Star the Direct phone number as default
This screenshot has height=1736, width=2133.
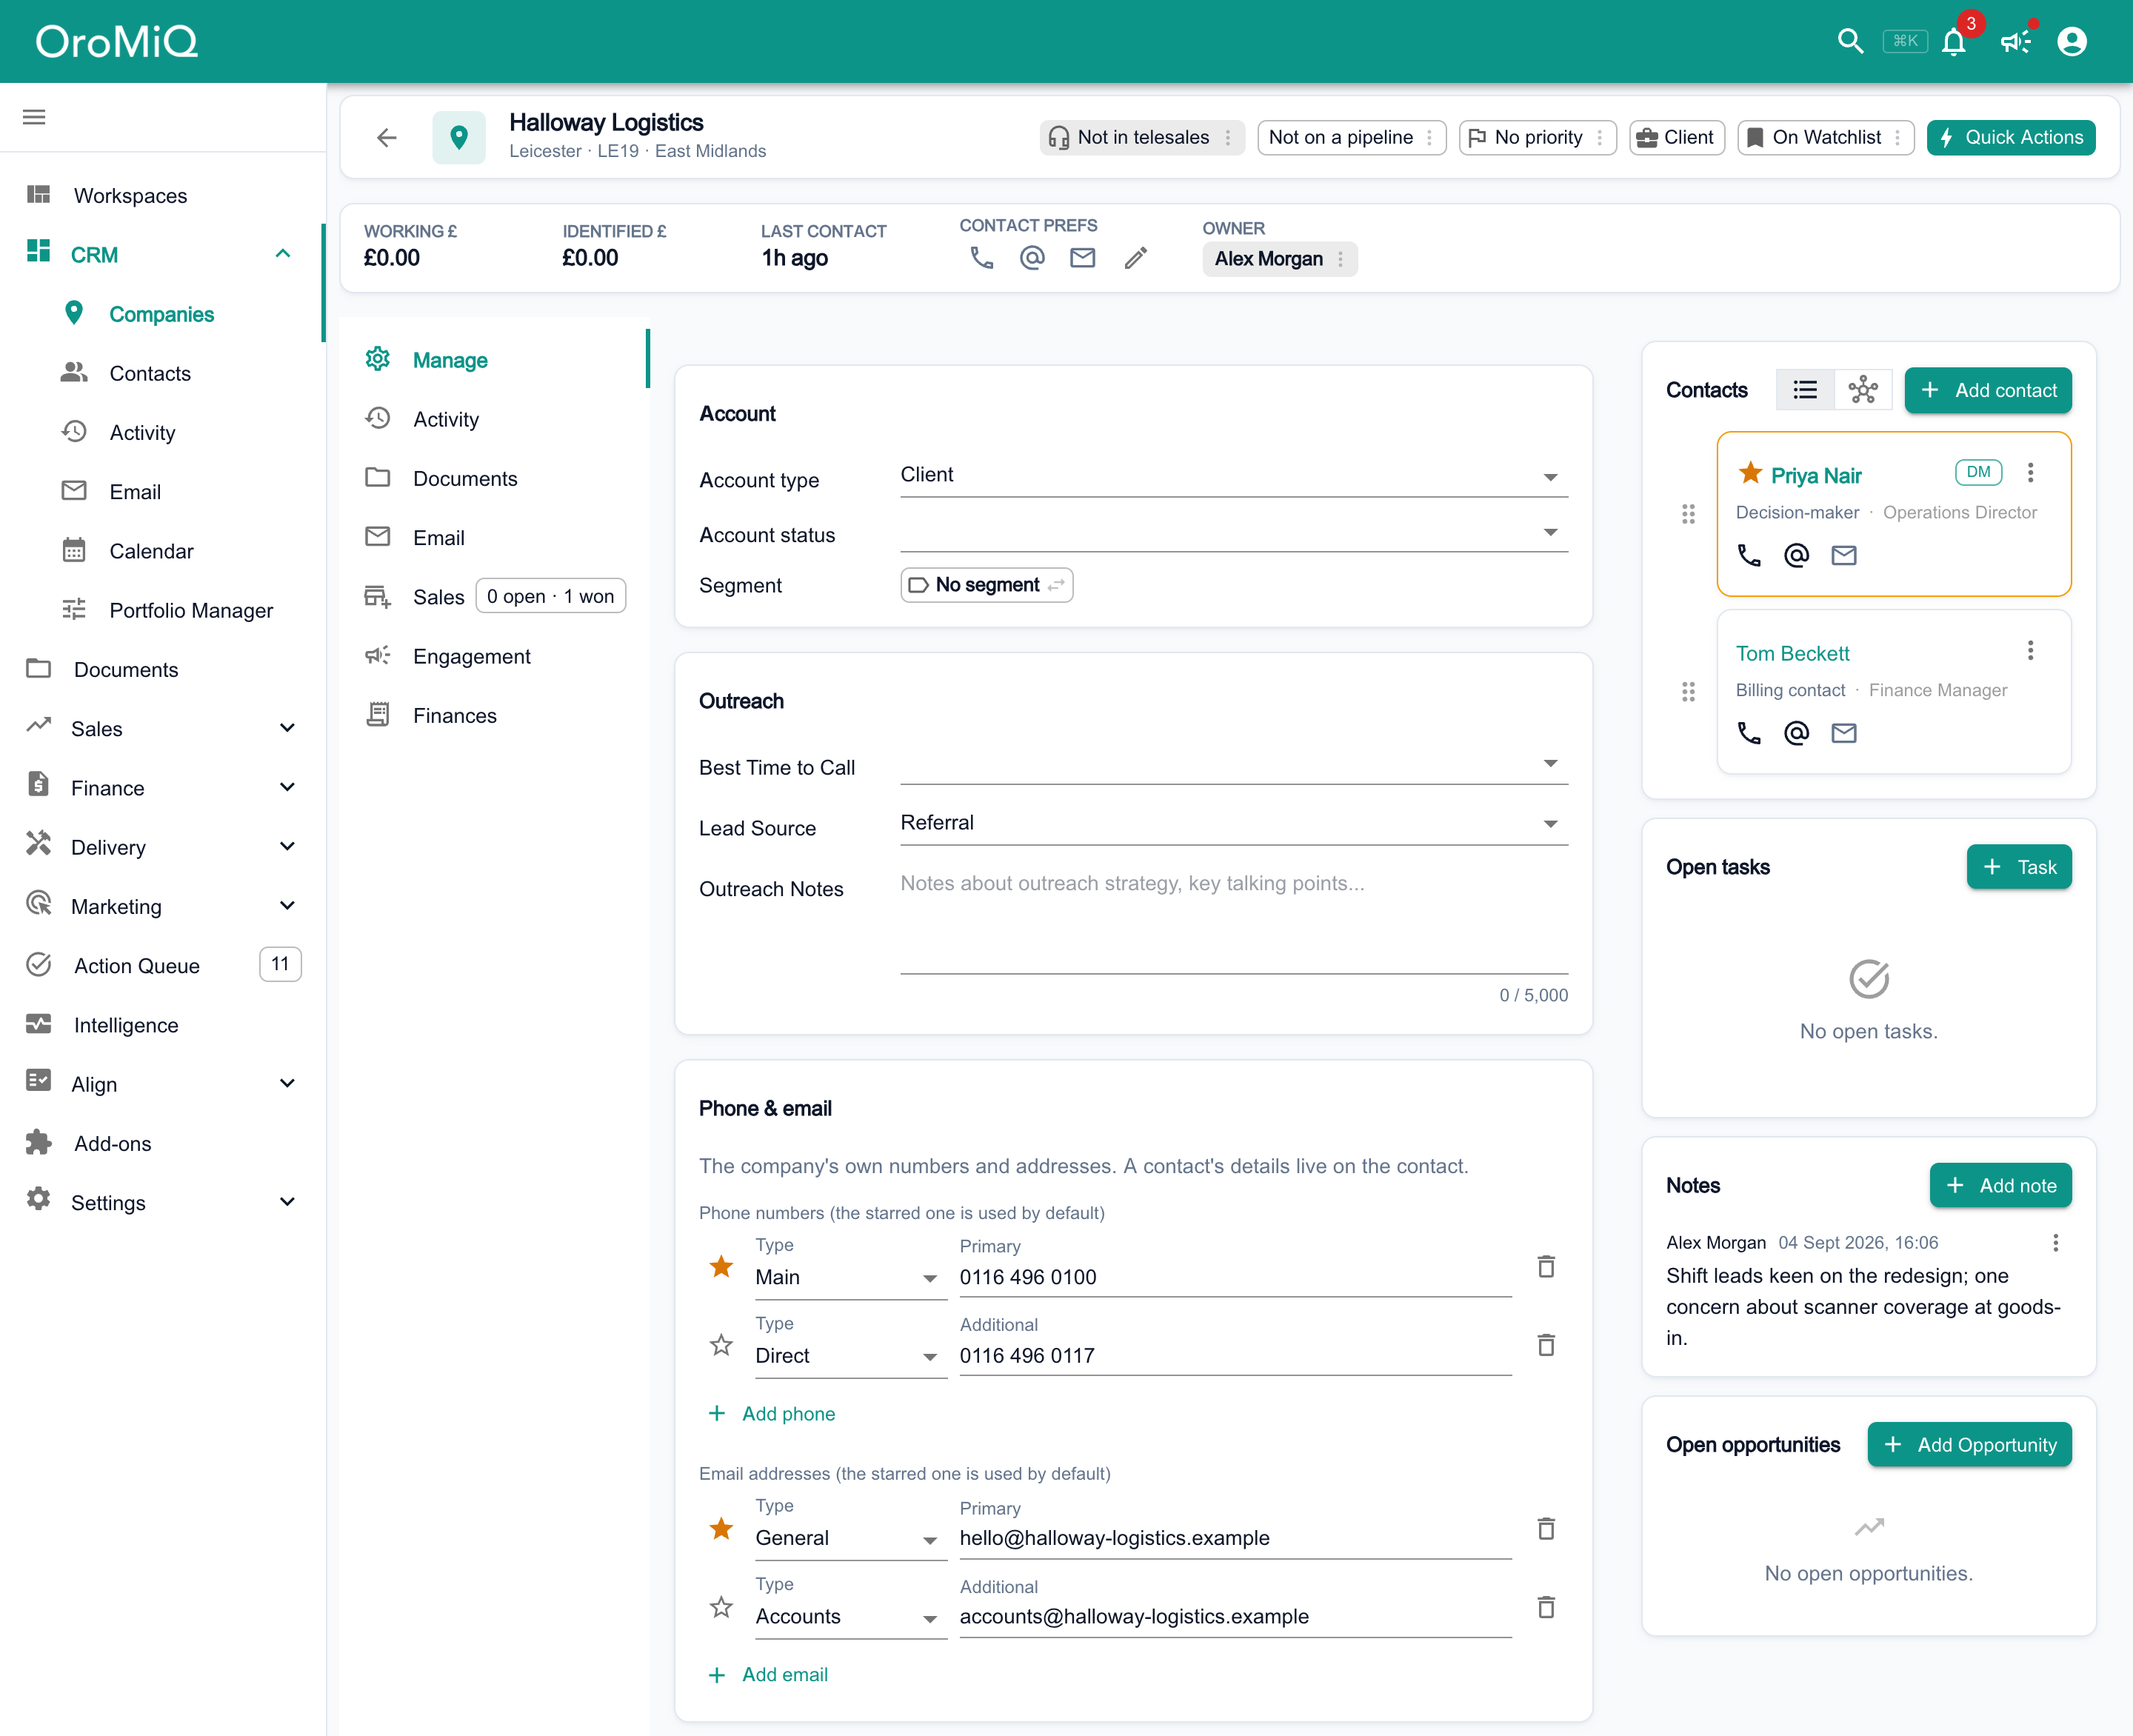721,1345
